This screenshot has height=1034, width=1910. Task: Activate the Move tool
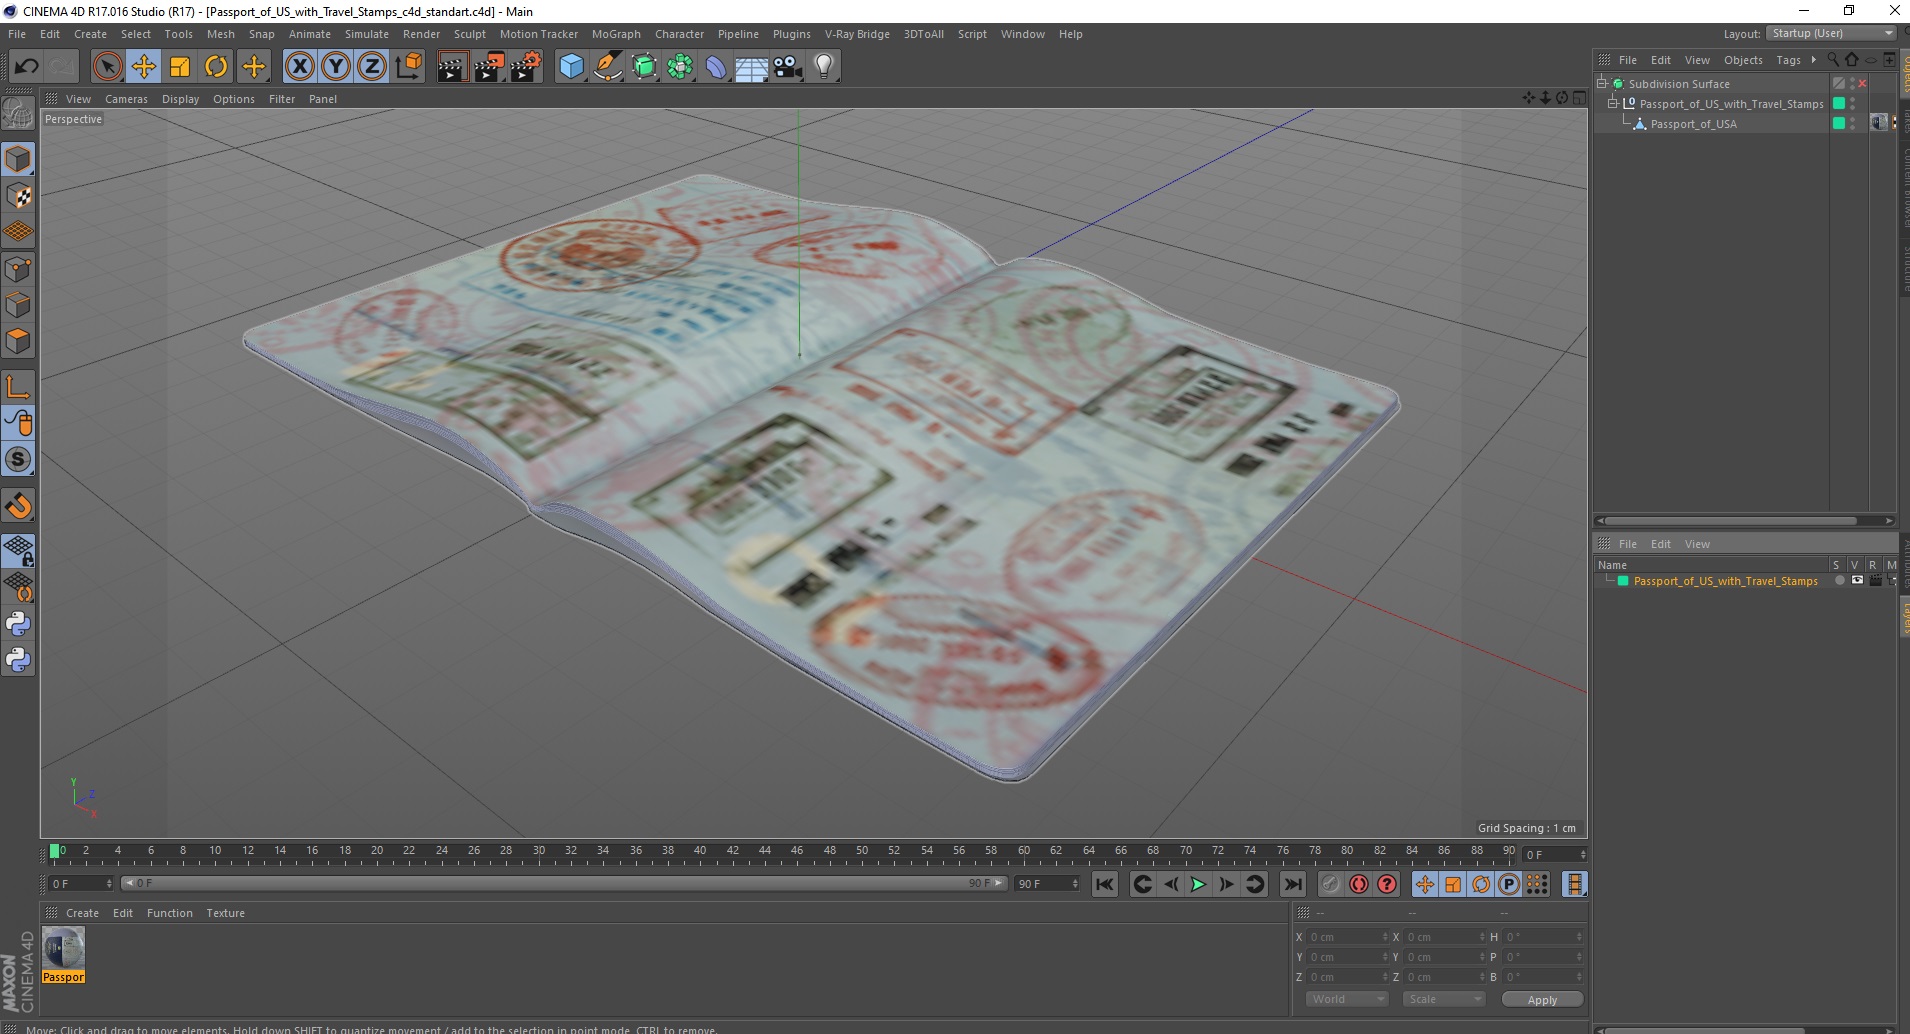pyautogui.click(x=144, y=67)
